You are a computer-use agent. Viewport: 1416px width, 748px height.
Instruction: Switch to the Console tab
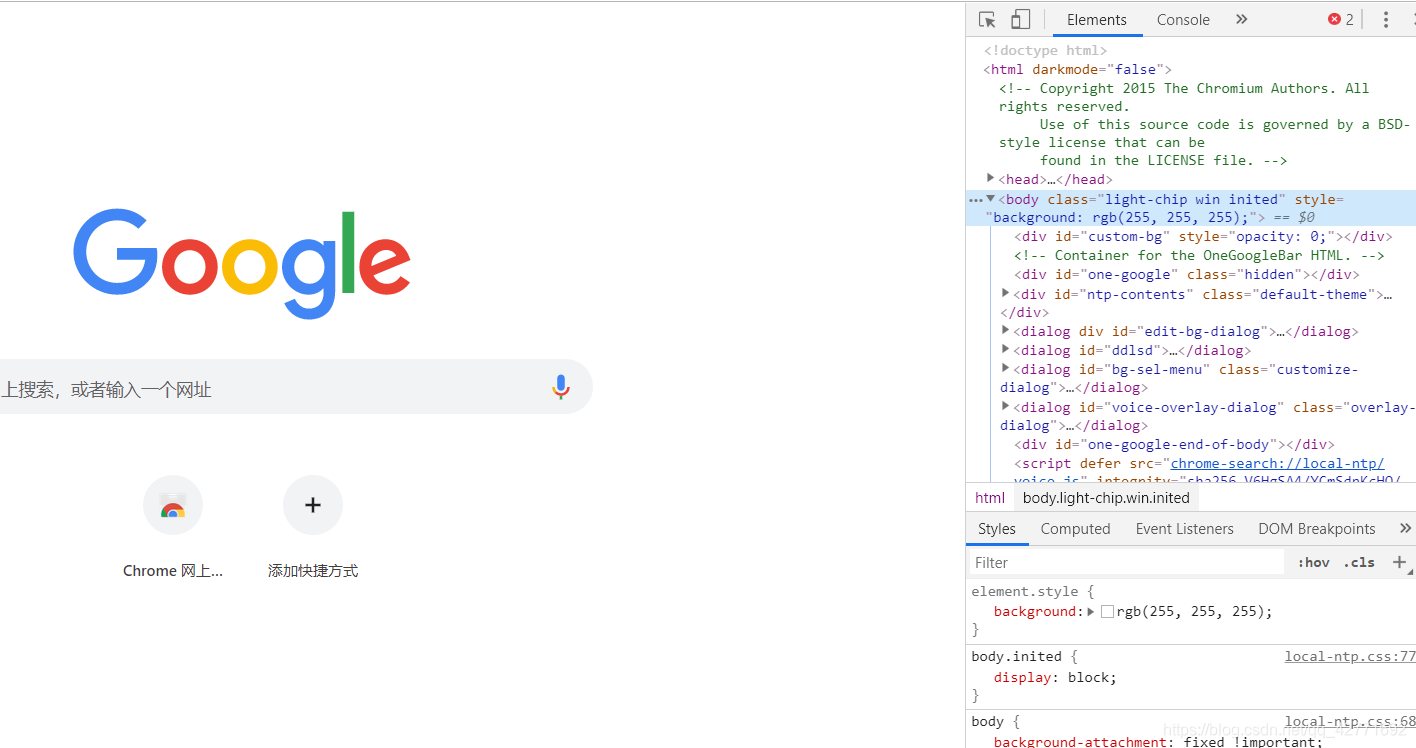coord(1183,19)
